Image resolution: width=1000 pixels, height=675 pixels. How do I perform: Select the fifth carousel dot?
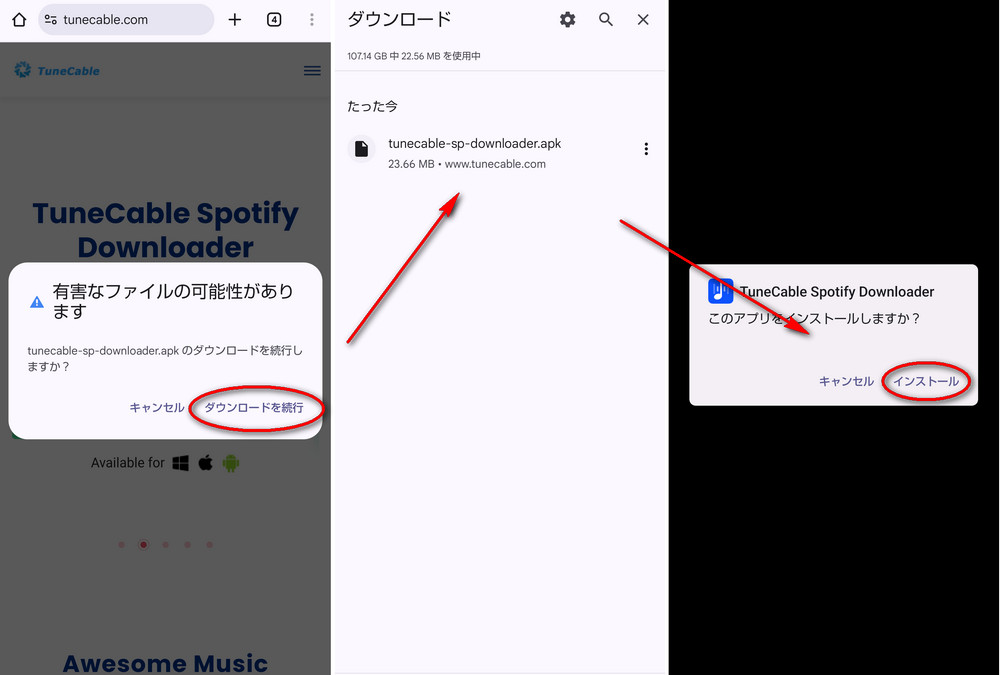(209, 545)
